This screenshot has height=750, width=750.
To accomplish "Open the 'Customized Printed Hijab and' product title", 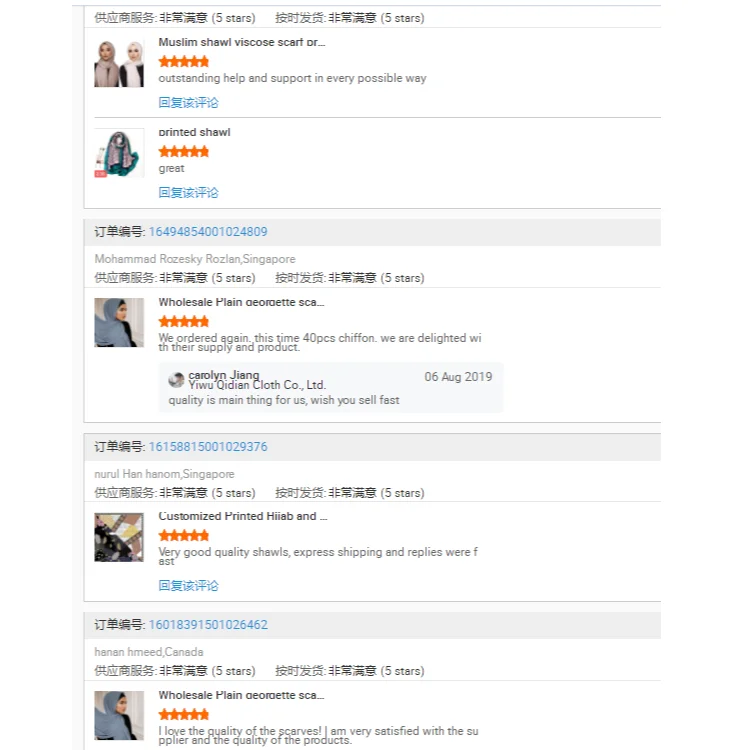I will tap(243, 516).
